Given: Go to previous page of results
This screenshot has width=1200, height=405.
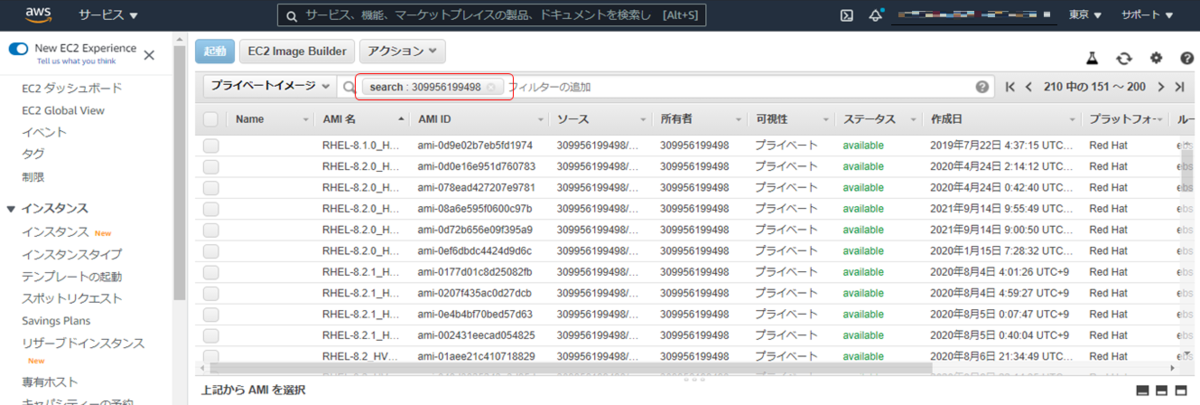Looking at the screenshot, I should [1029, 87].
